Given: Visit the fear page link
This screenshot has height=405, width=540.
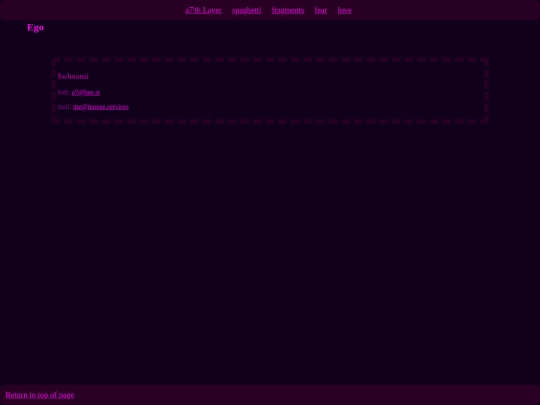Looking at the screenshot, I should click(321, 10).
